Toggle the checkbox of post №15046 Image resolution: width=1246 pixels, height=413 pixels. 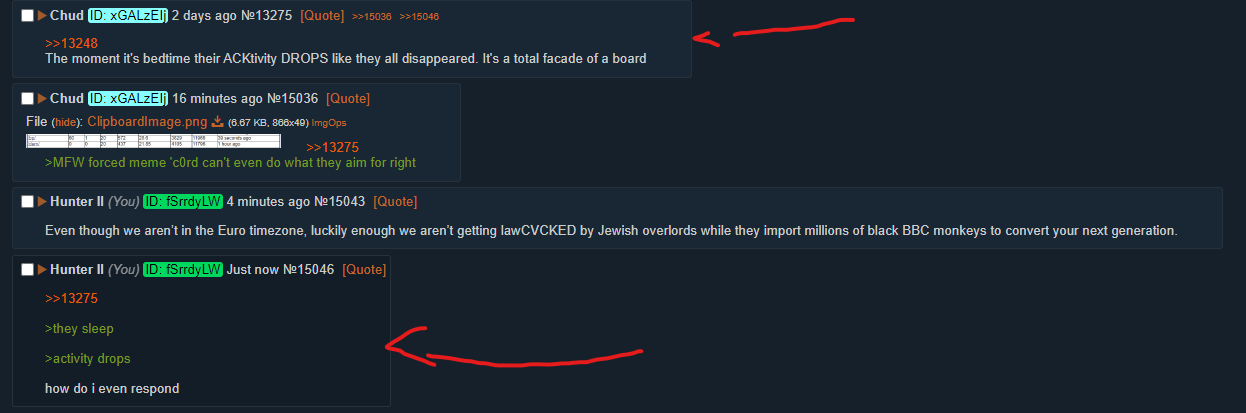tap(28, 270)
